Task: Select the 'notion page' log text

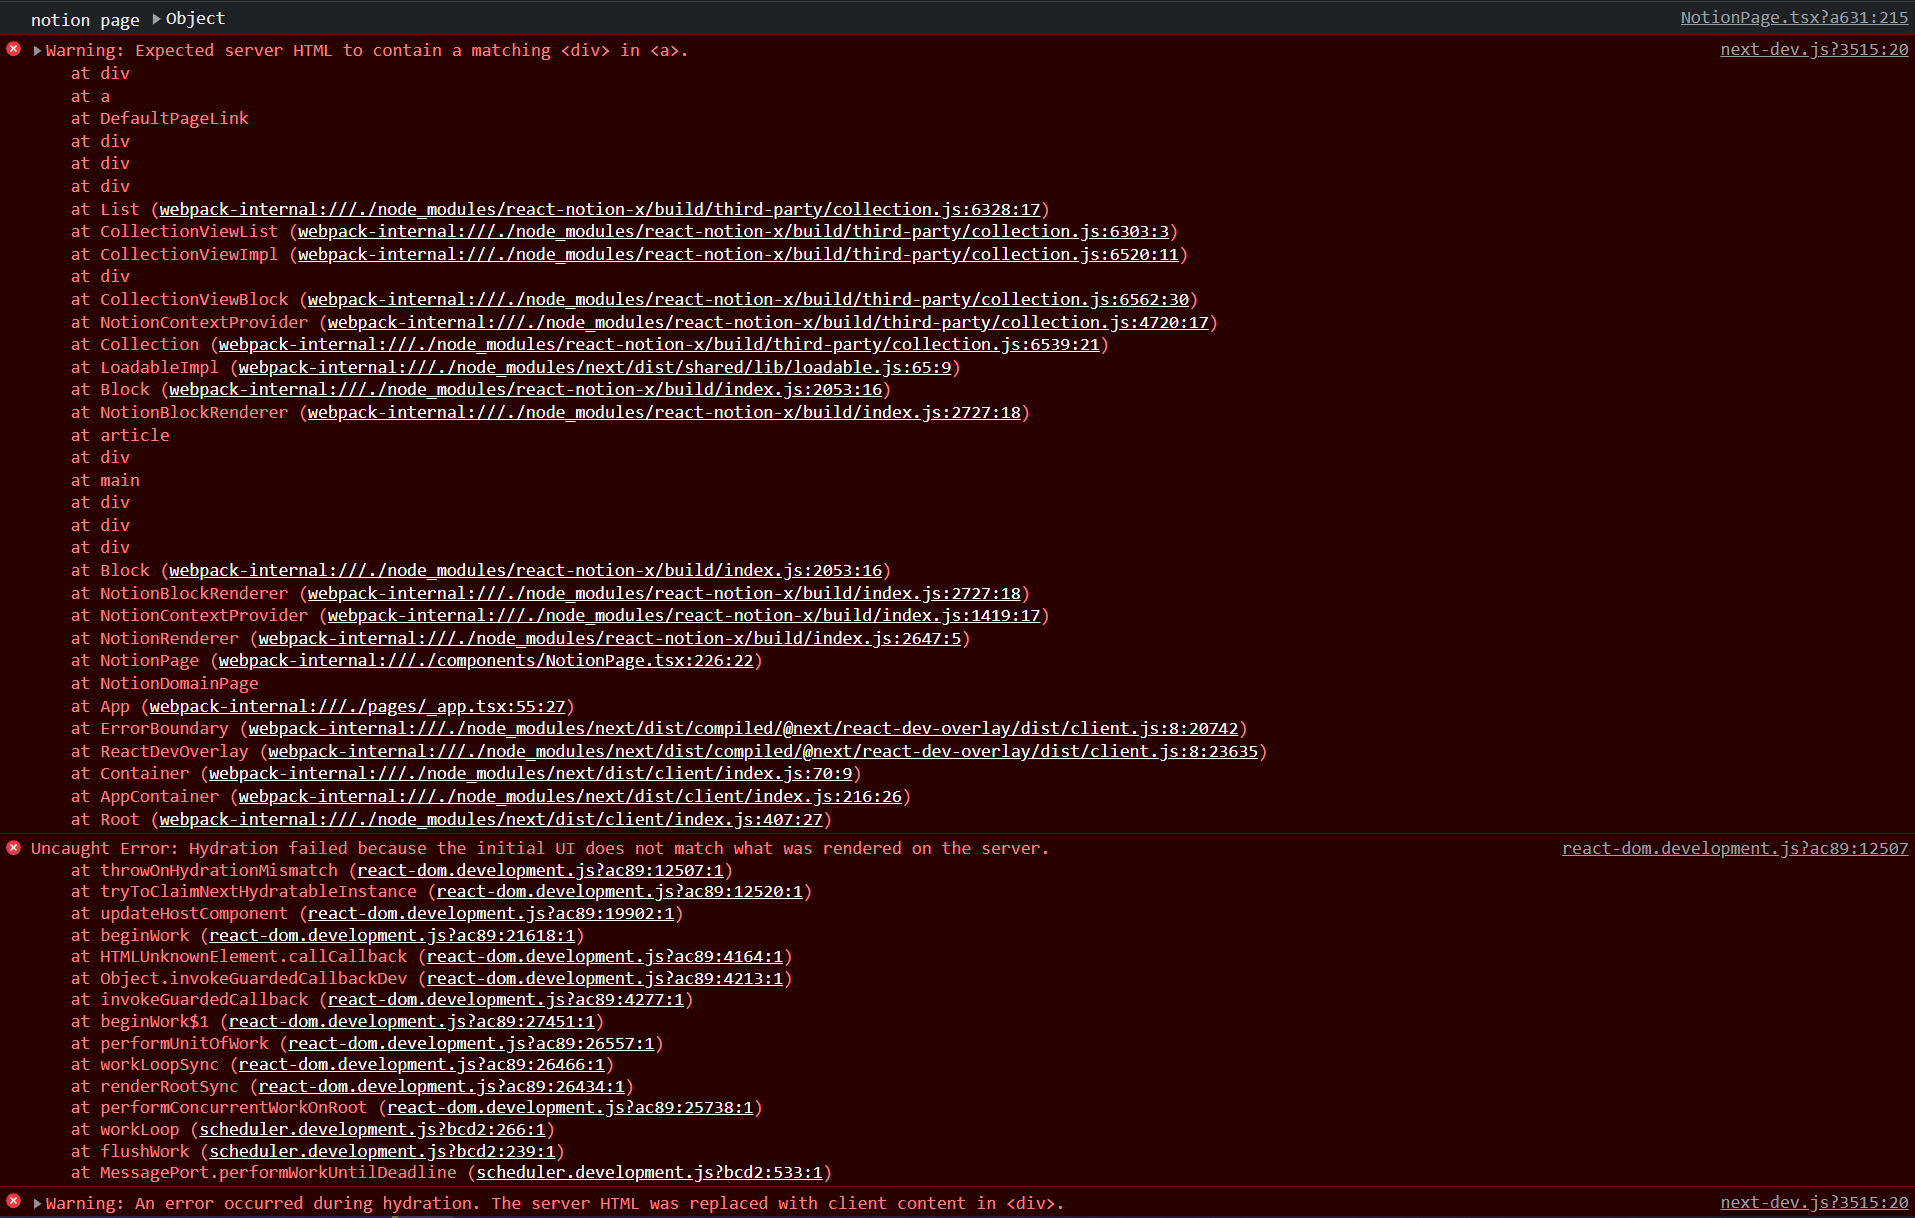Action: [85, 20]
